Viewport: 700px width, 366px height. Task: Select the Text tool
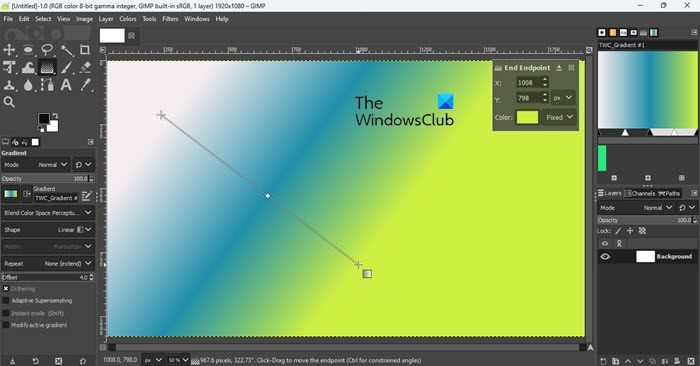coord(66,85)
